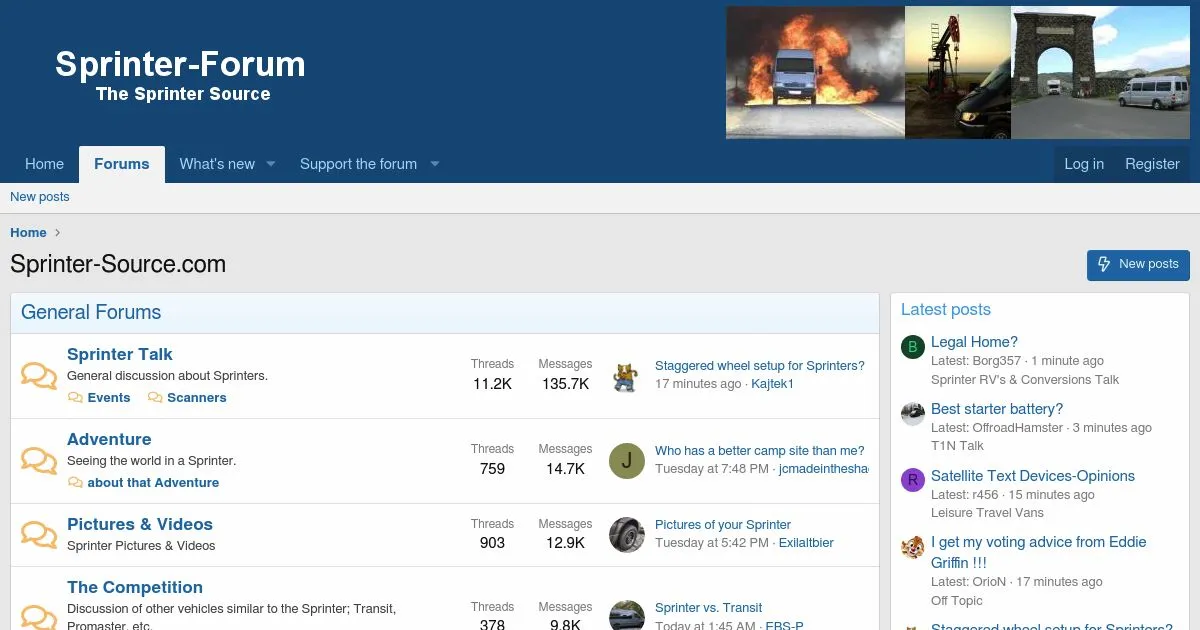The width and height of the screenshot is (1200, 630).
Task: Click The Competition forum chat-bubble icon
Action: 39,616
